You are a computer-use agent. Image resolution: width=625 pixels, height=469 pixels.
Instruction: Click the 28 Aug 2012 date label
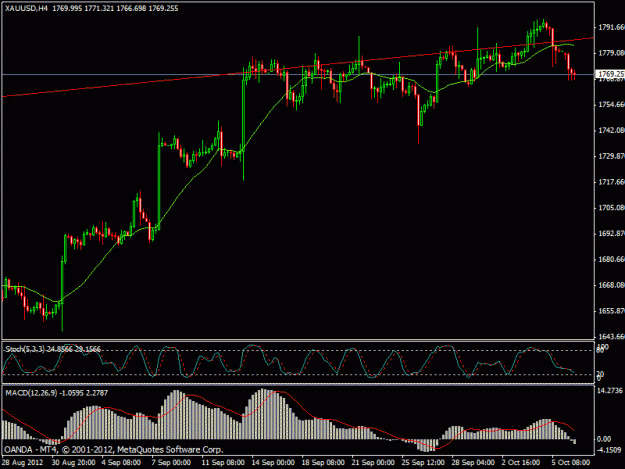point(22,463)
